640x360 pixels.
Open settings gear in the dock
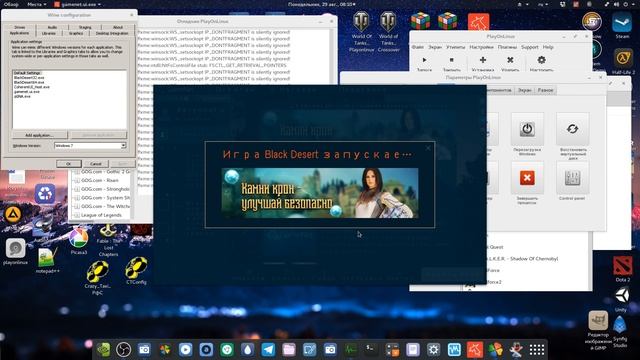pos(433,349)
